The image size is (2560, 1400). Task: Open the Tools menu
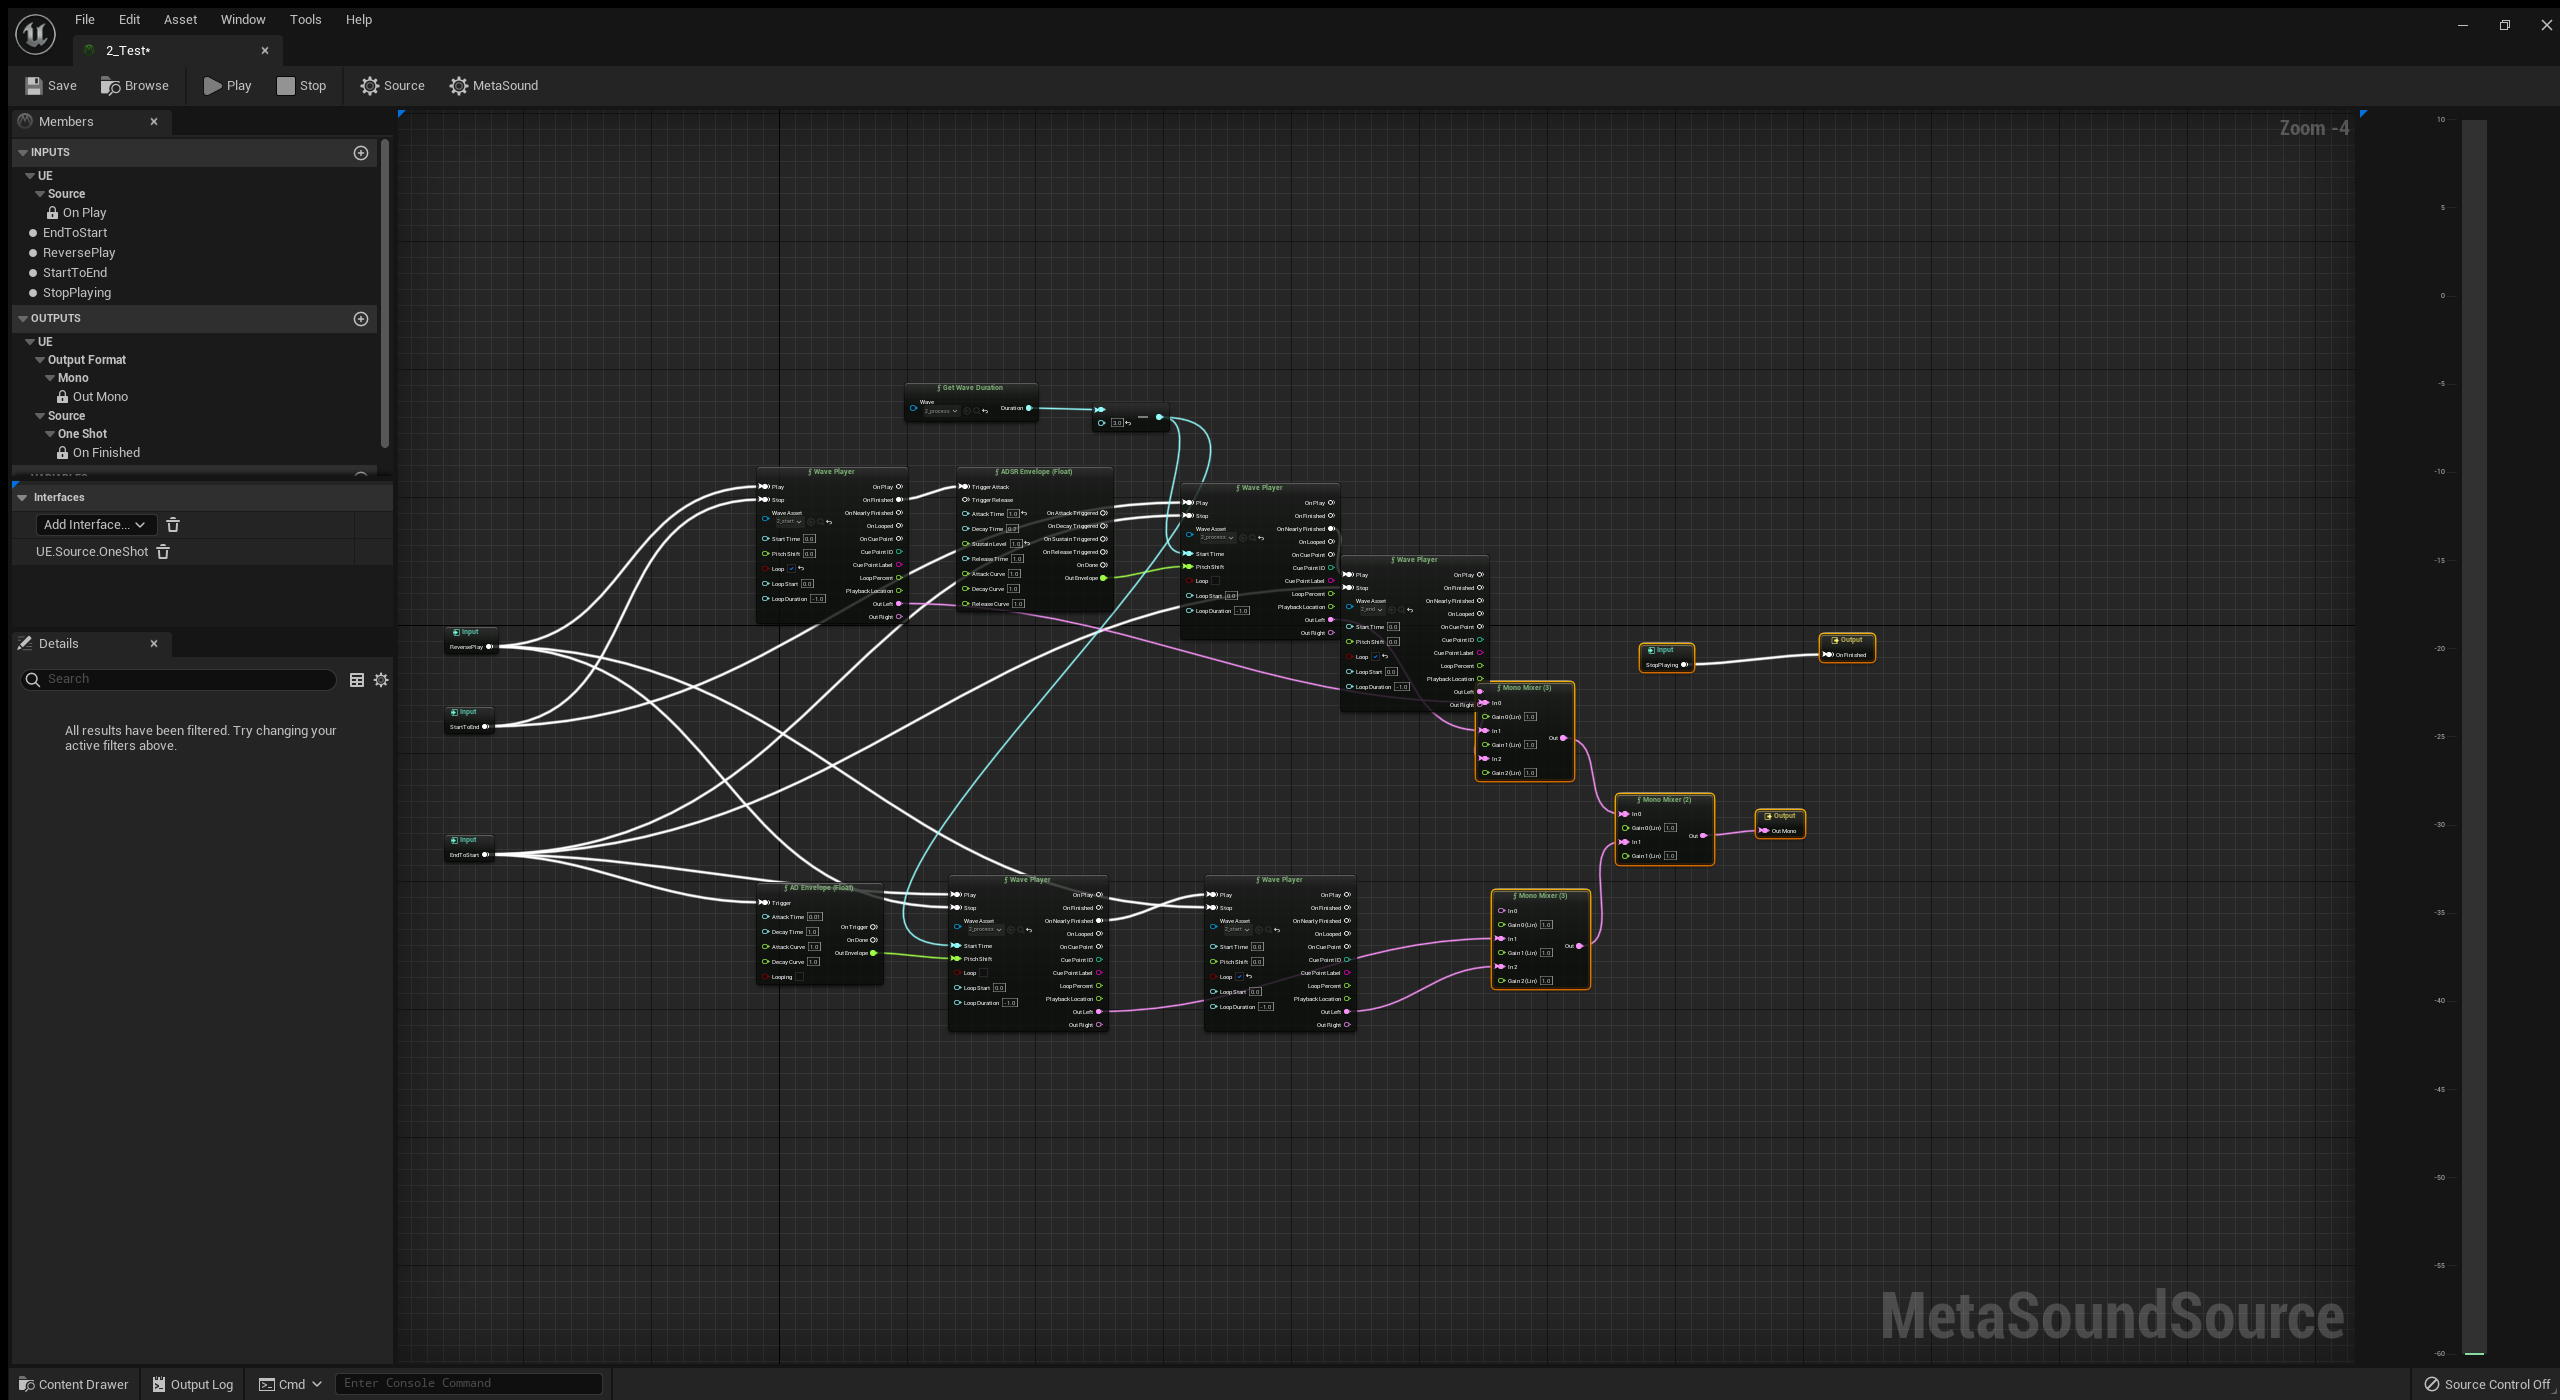point(305,20)
